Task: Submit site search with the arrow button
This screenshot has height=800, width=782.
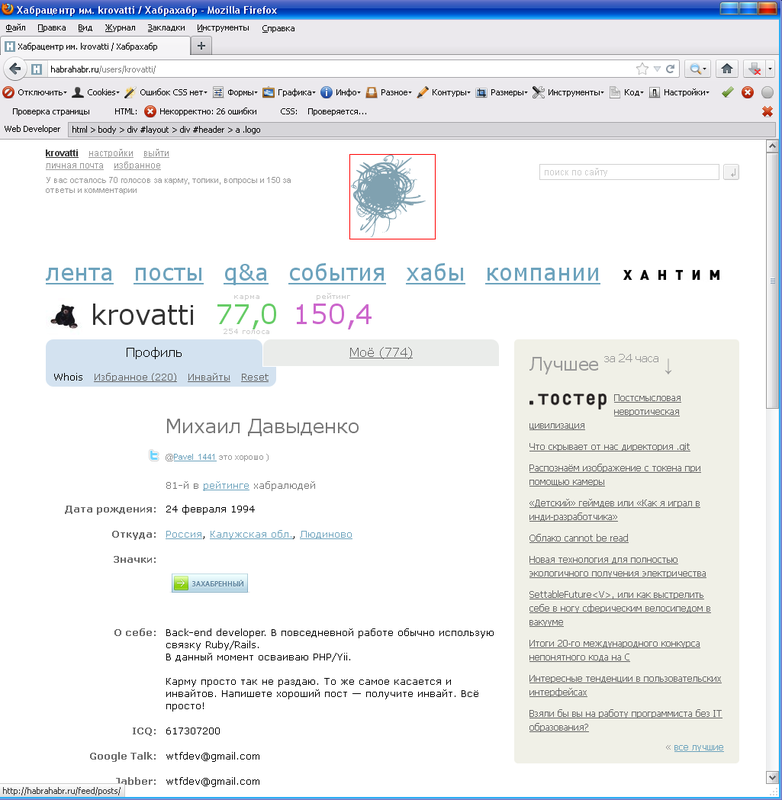Action: point(731,172)
